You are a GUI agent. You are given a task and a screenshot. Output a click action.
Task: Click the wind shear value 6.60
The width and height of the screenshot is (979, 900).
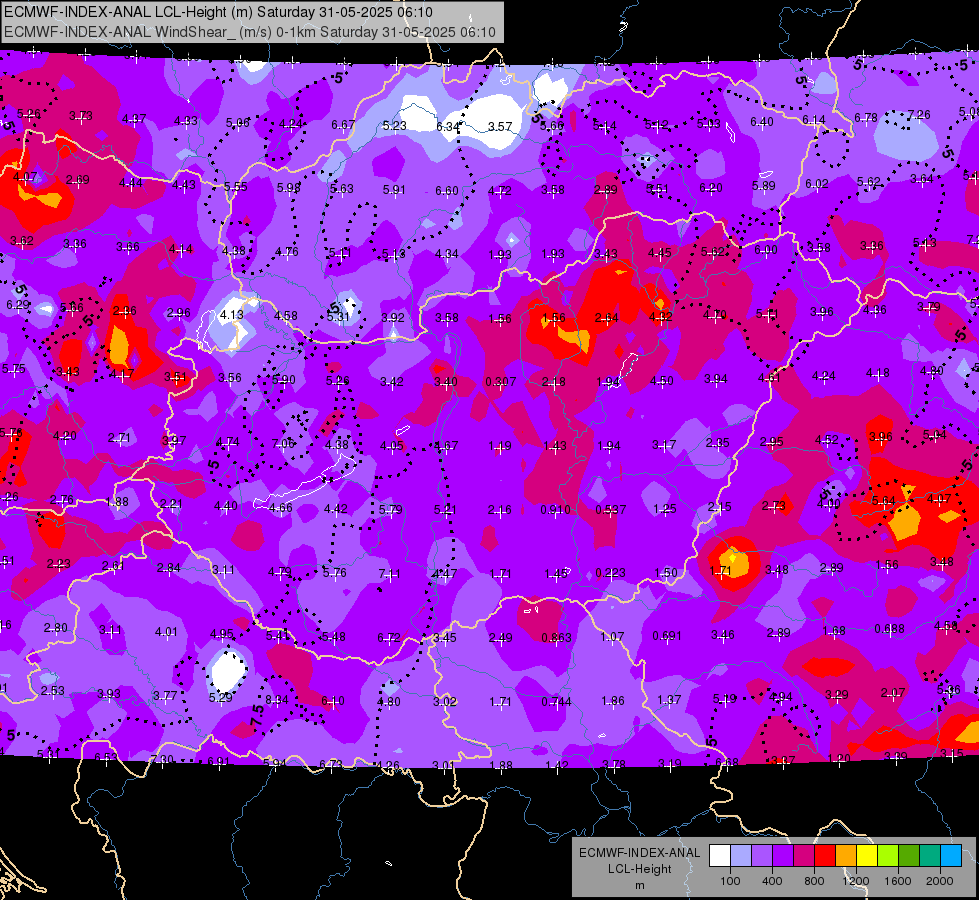pos(446,190)
